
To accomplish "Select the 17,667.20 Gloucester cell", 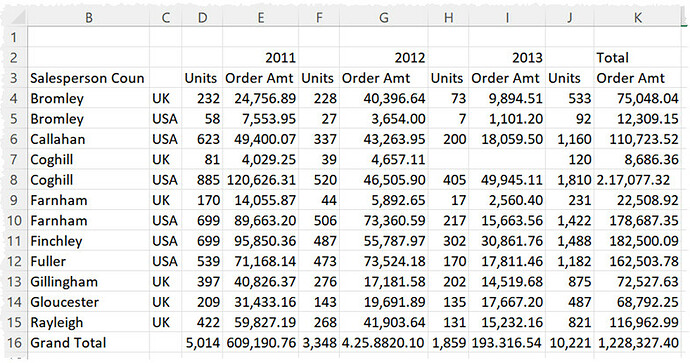I will 507,302.
